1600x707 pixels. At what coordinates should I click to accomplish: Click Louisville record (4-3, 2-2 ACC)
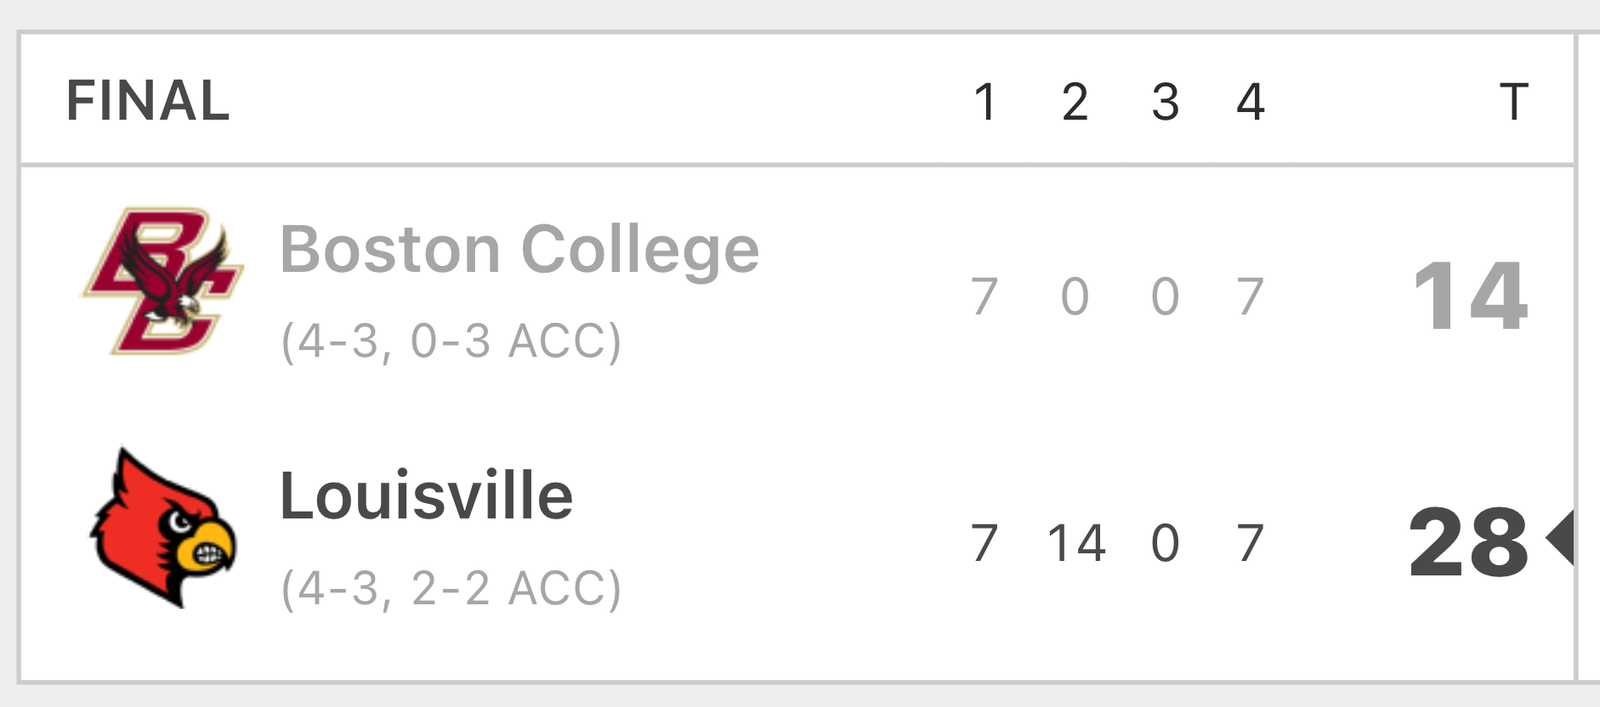(451, 588)
